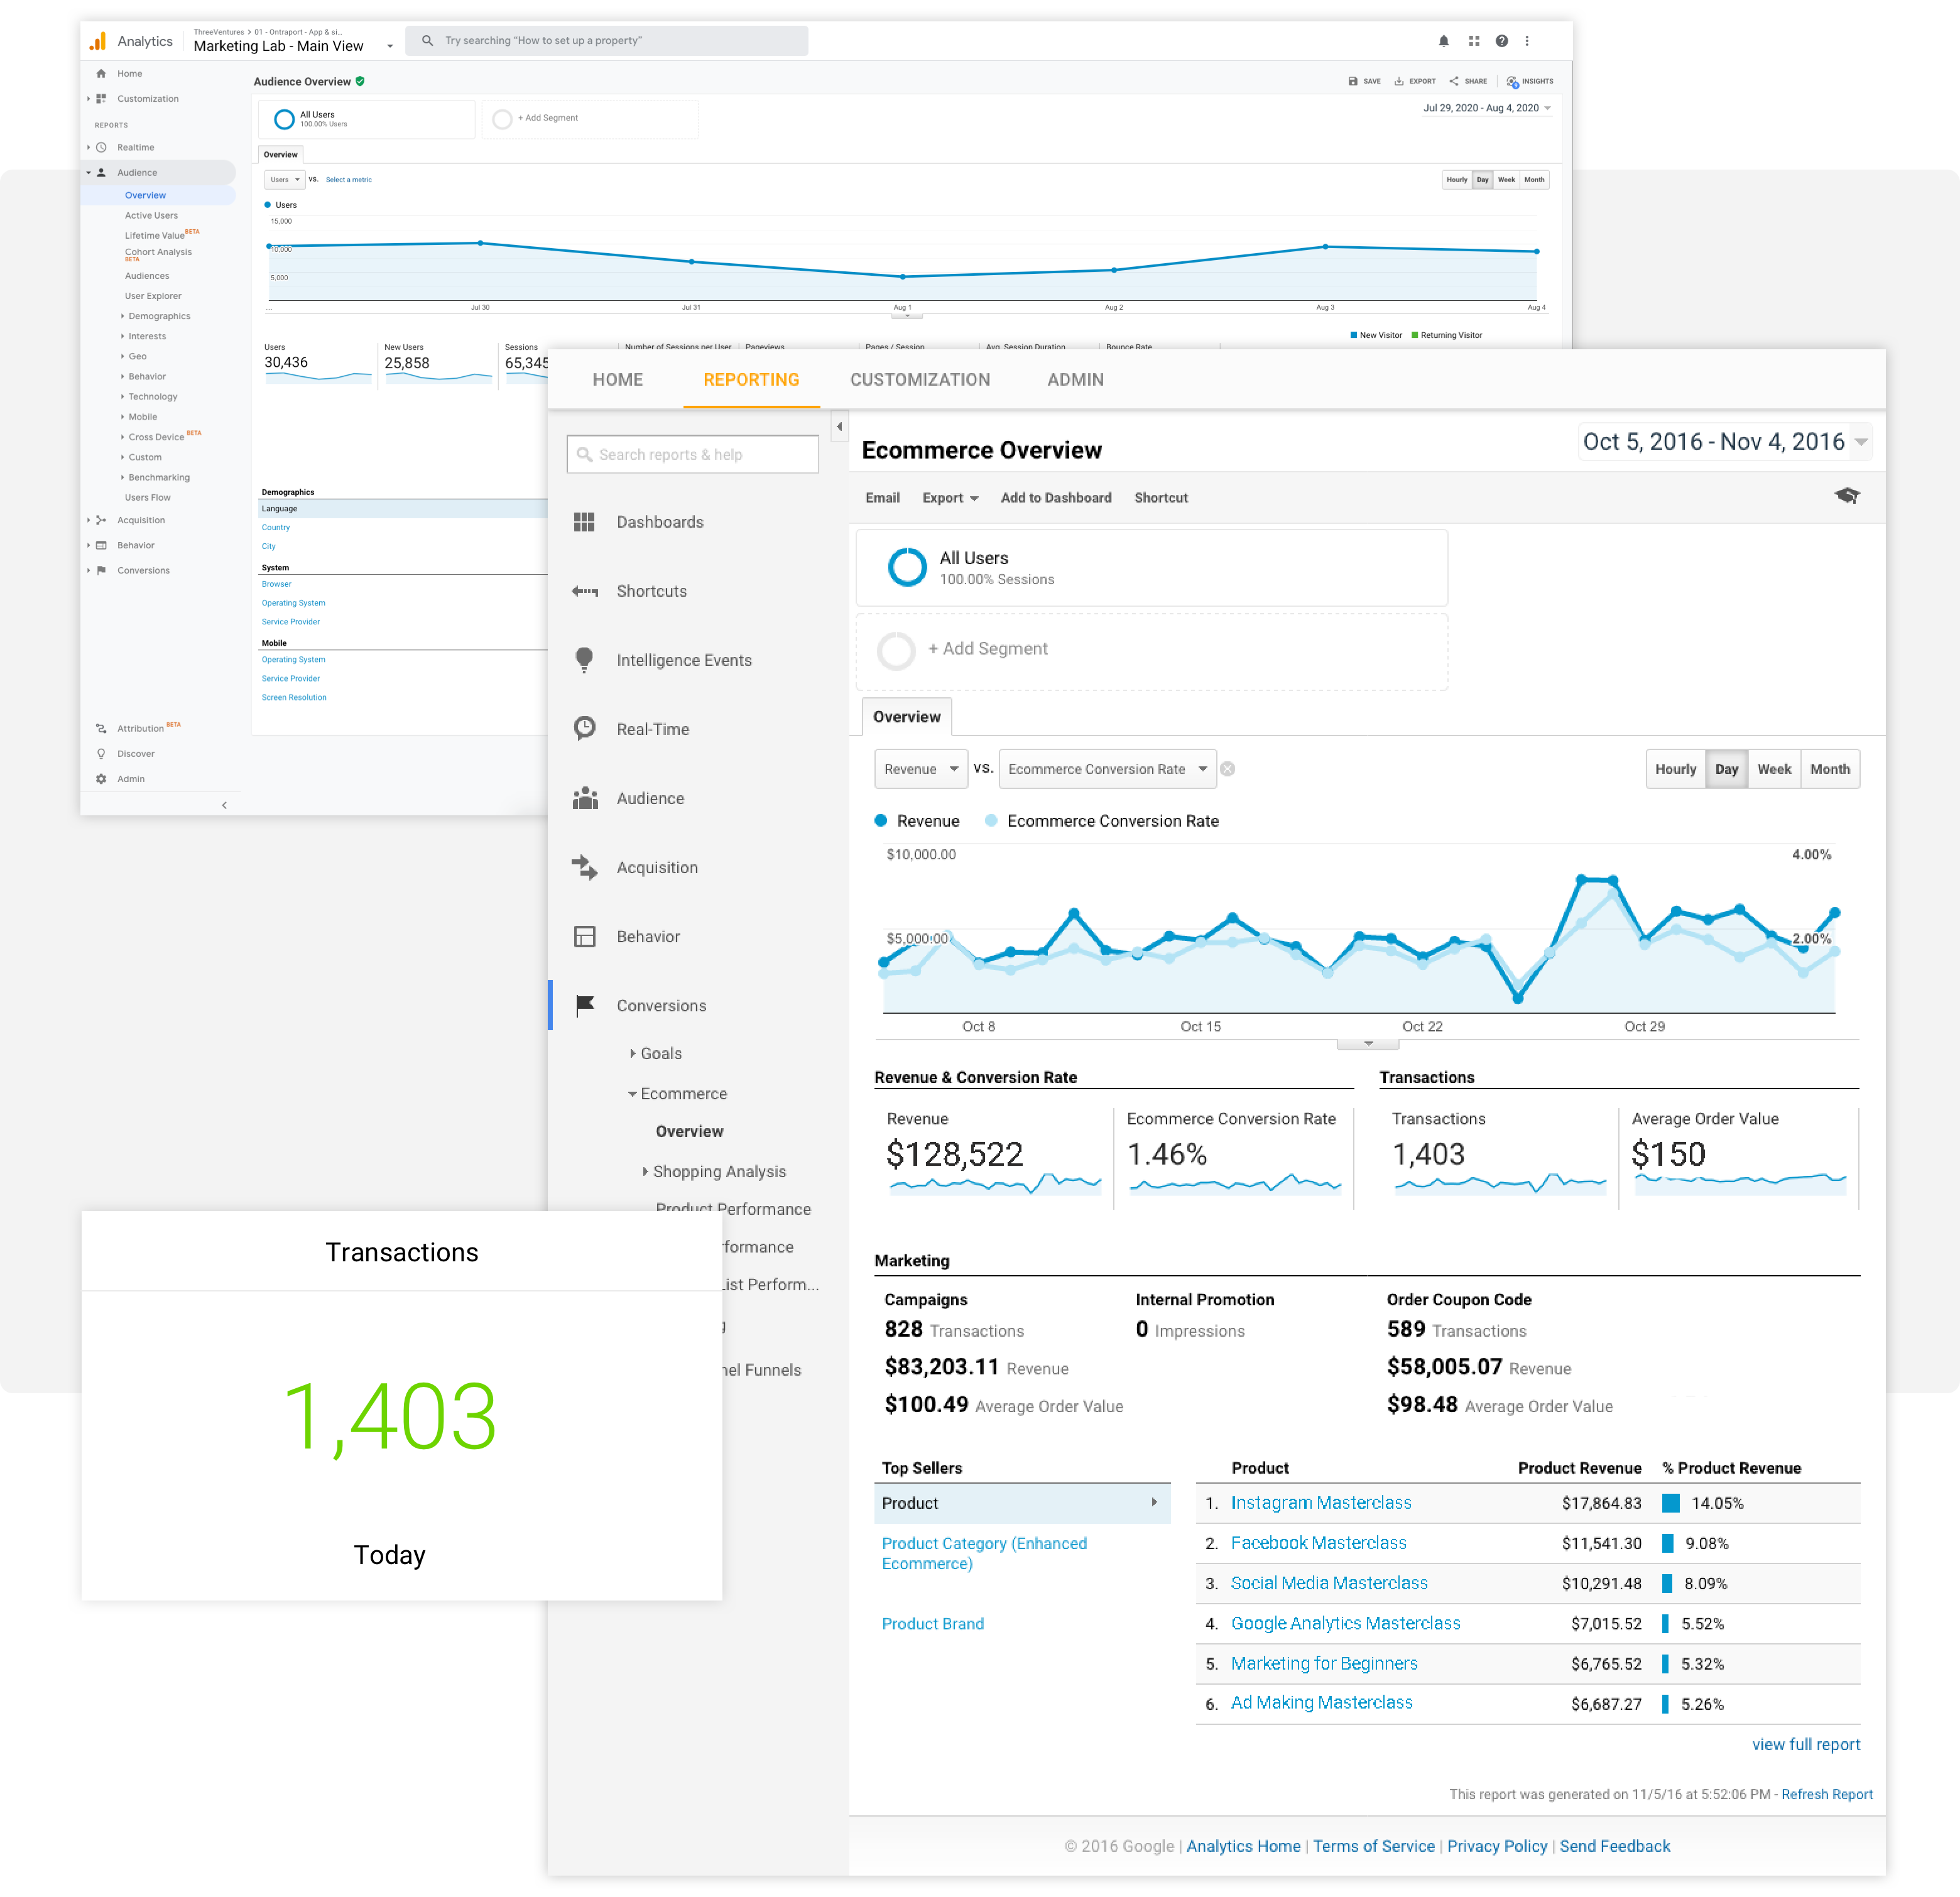The height and width of the screenshot is (1897, 1960).
Task: Open Intelligence Events reports
Action: tap(684, 660)
